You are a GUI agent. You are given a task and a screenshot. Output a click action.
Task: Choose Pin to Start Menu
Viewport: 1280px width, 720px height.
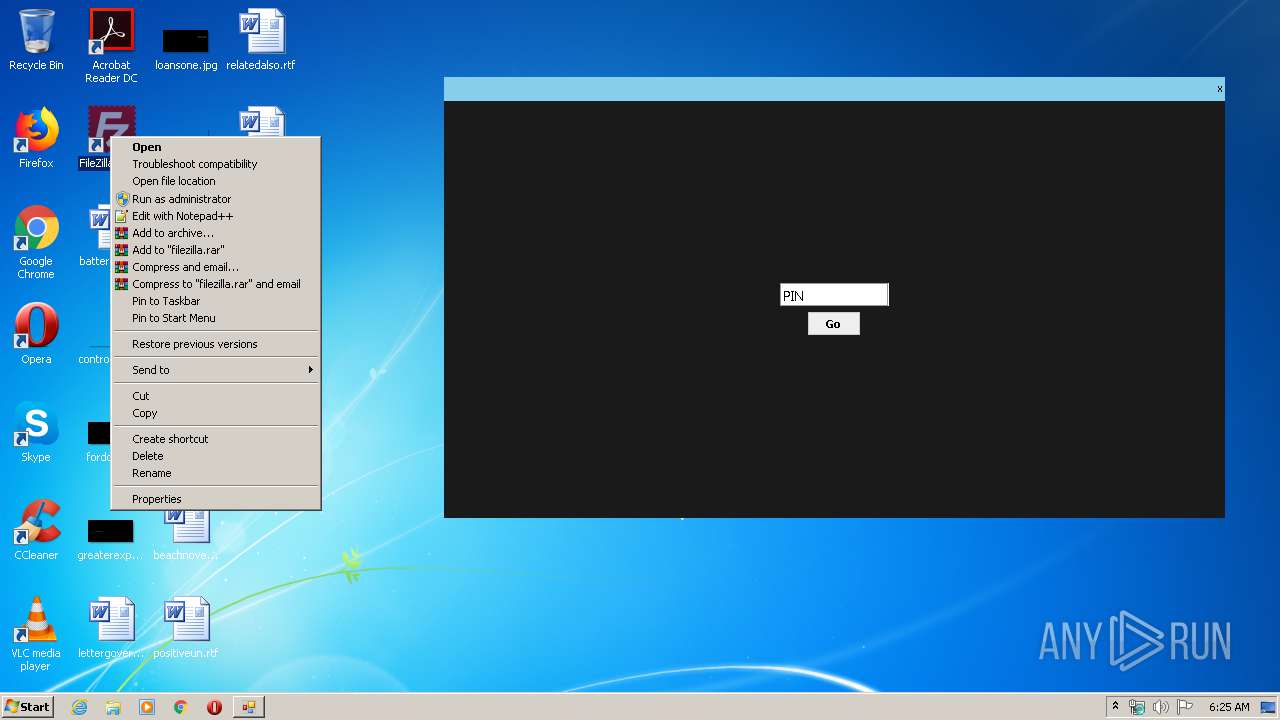click(216, 318)
